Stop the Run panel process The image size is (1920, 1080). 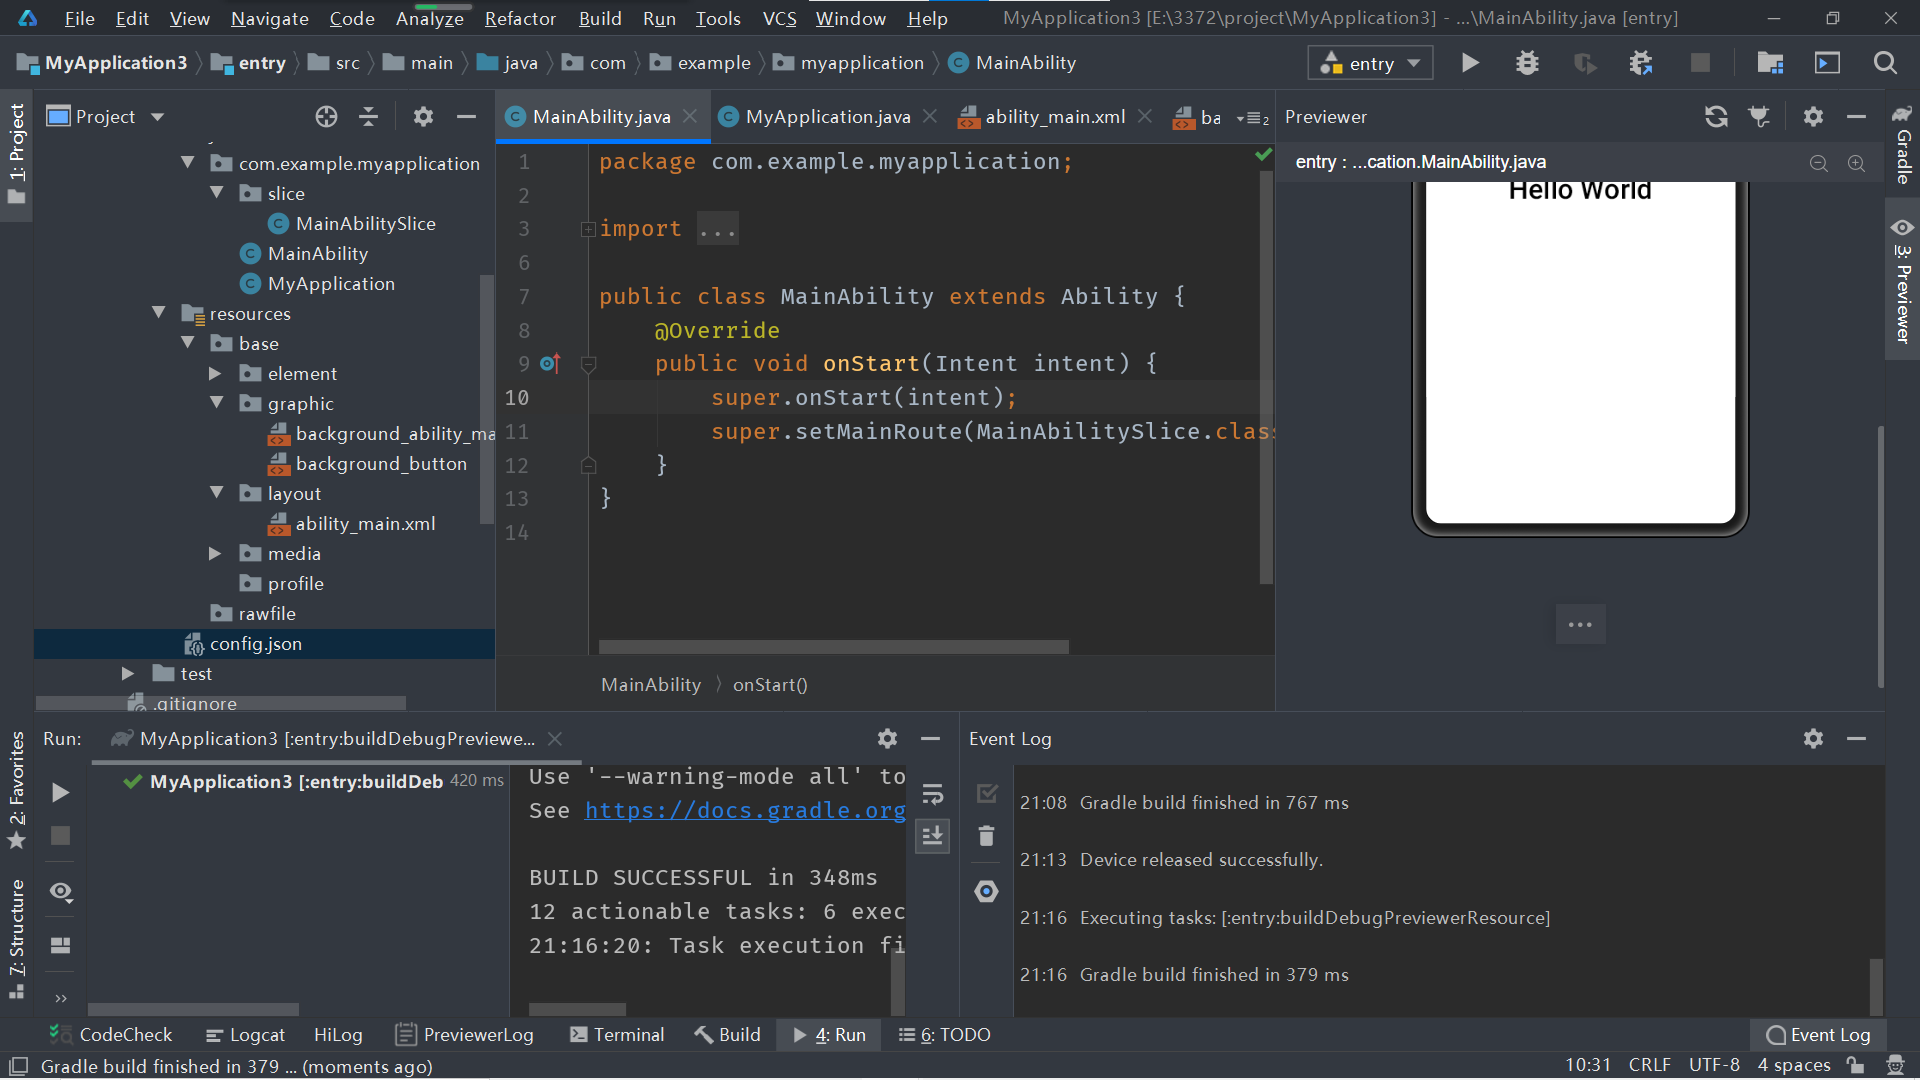60,836
